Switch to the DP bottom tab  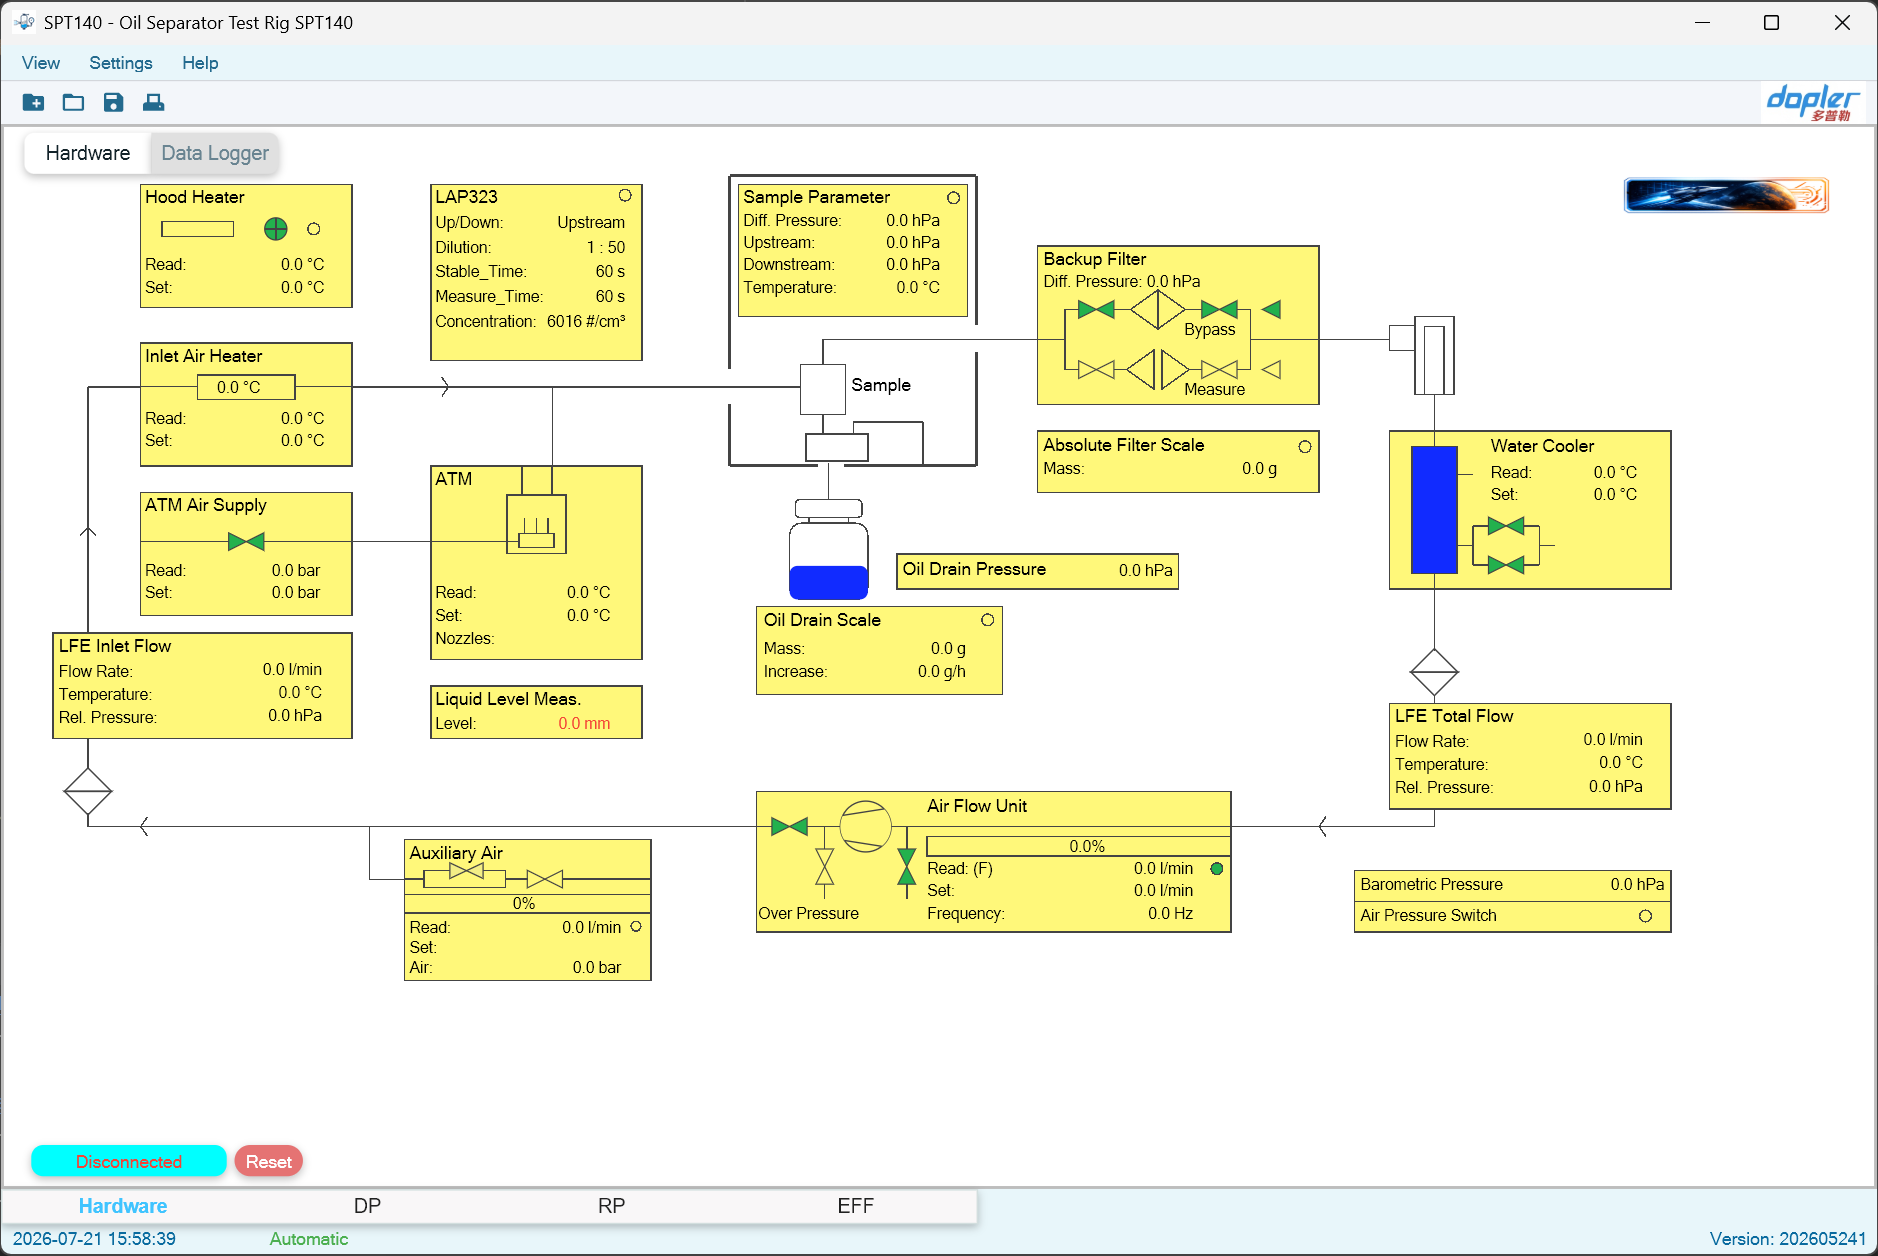367,1206
